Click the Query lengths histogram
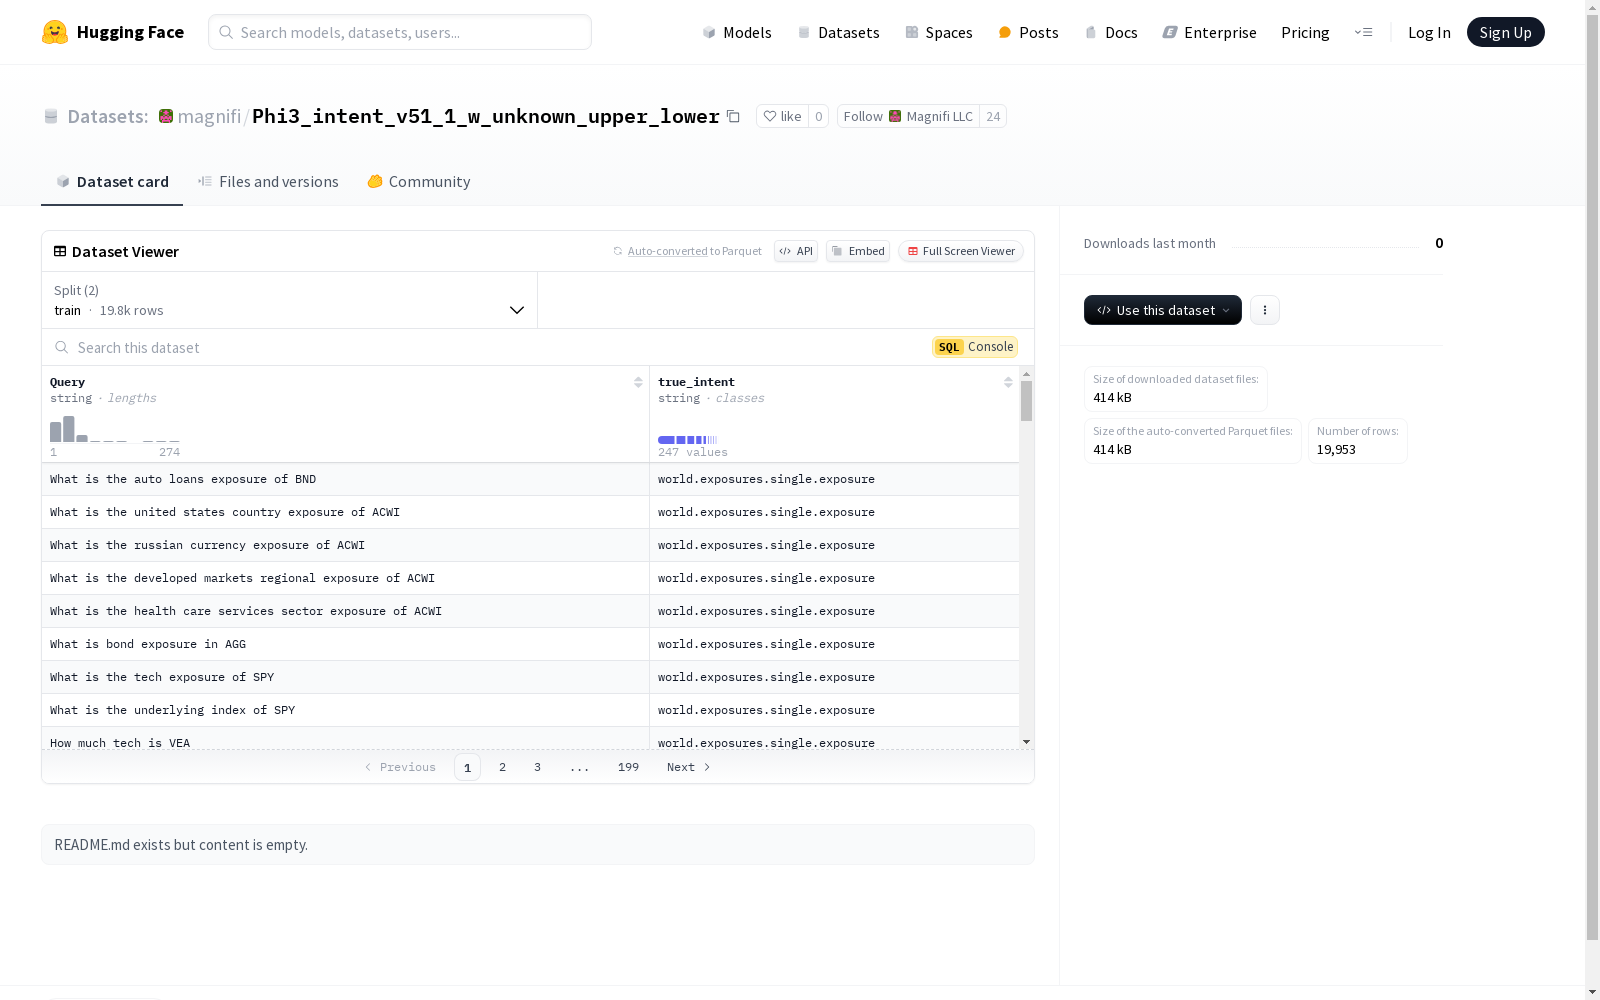 point(115,429)
